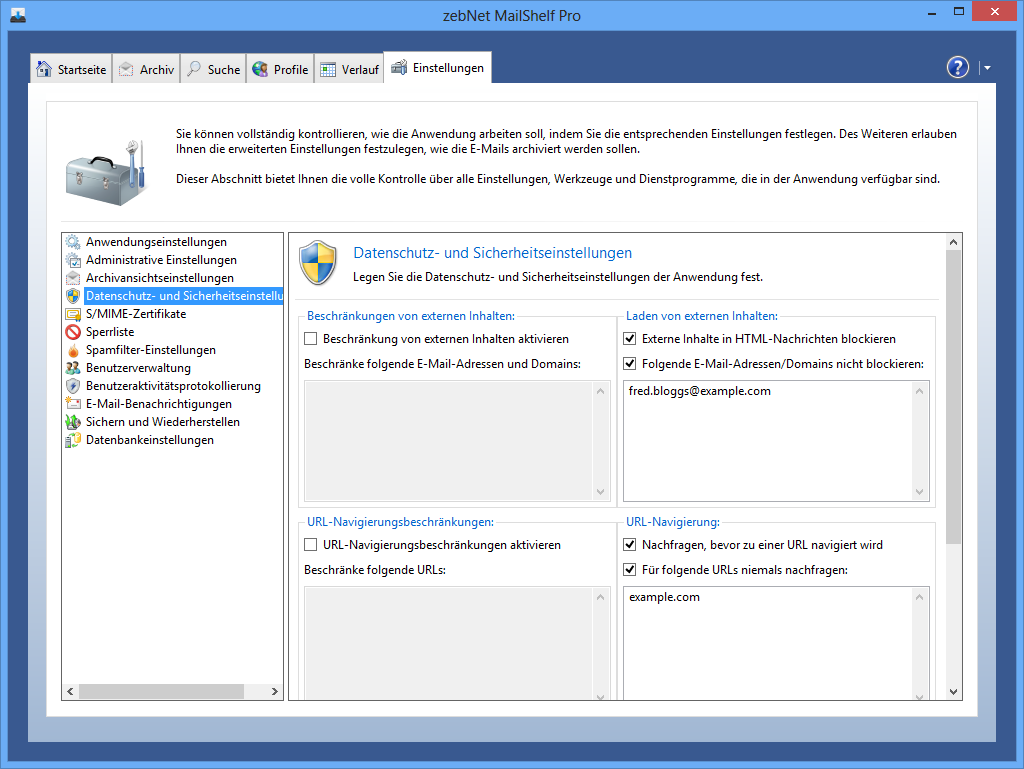
Task: Click the settings panel vertical scrollbar thumb
Action: (953, 397)
